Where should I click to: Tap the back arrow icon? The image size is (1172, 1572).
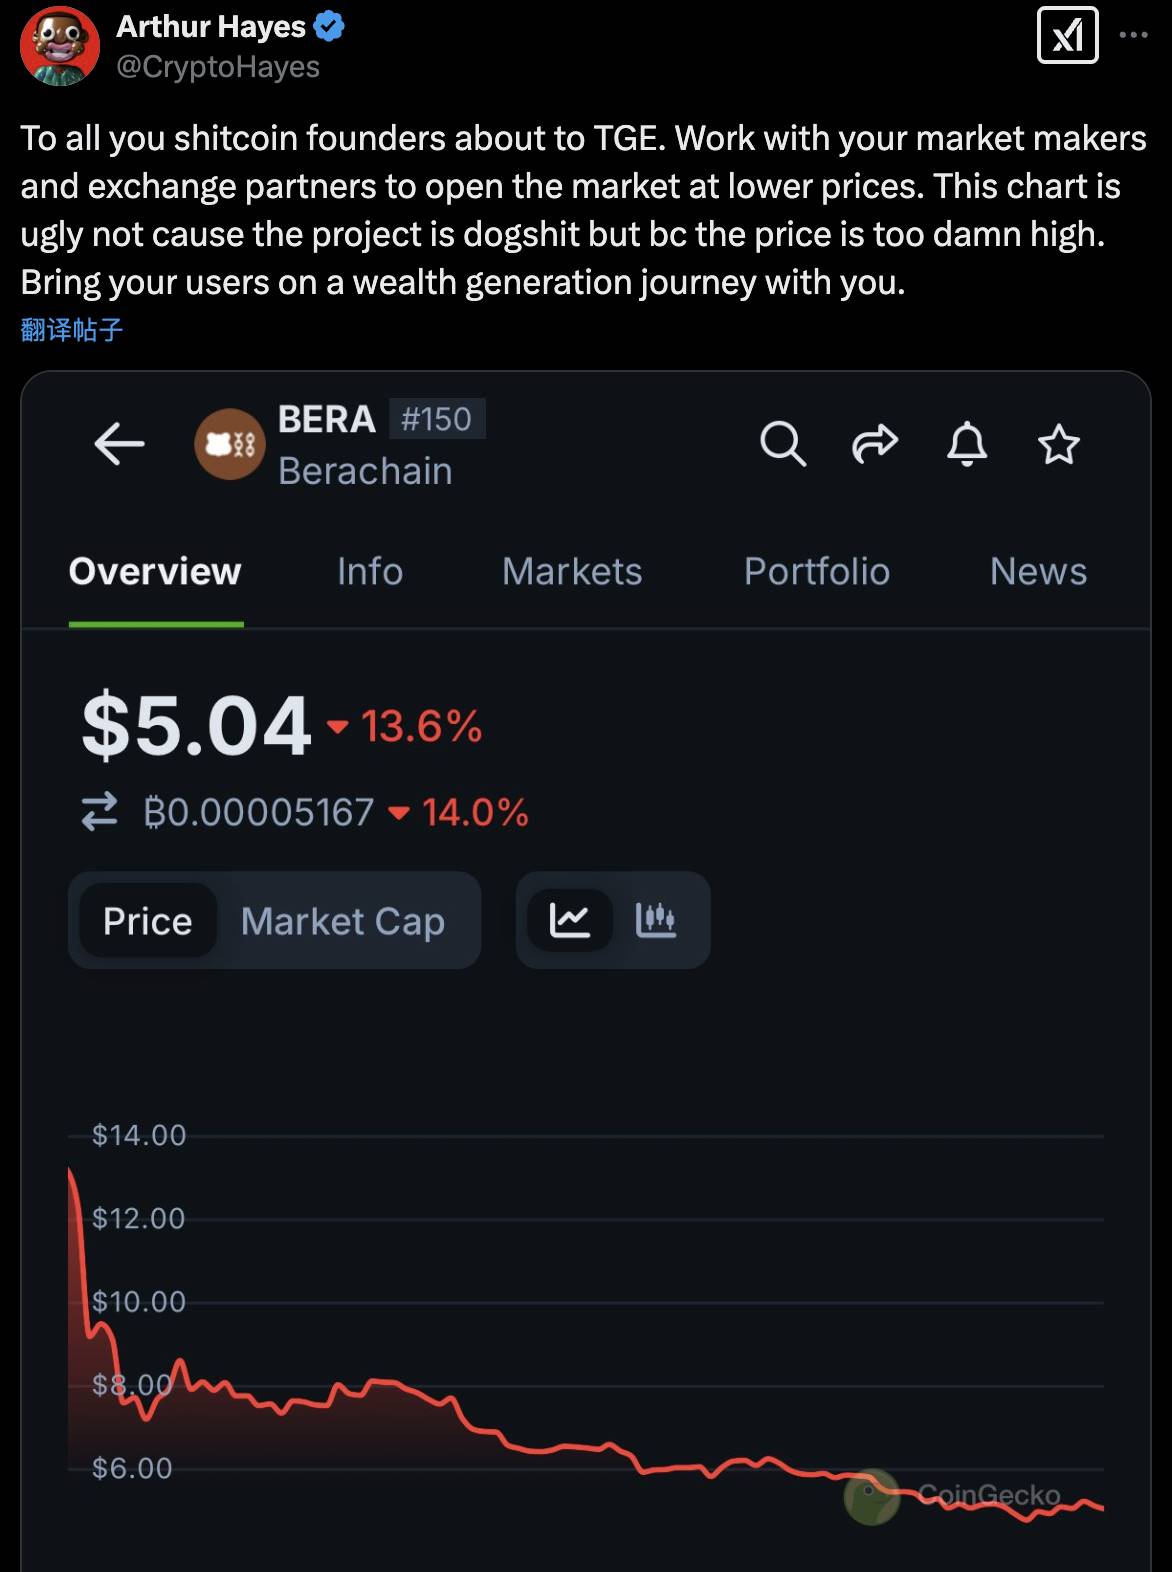click(x=119, y=444)
